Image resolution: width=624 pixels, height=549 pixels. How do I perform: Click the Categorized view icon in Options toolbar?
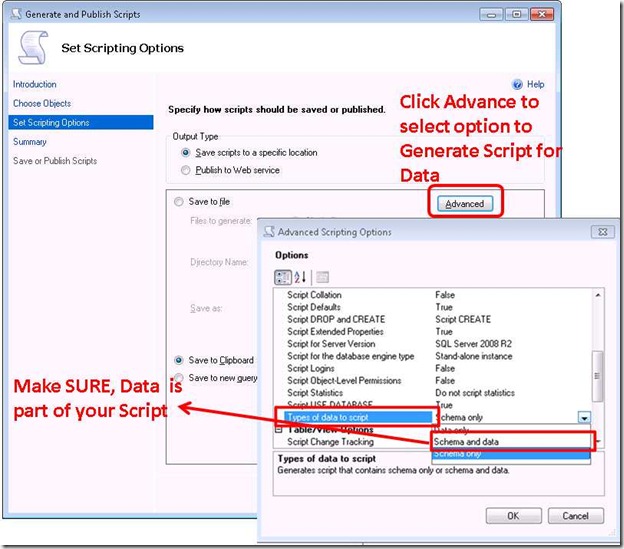[x=283, y=277]
